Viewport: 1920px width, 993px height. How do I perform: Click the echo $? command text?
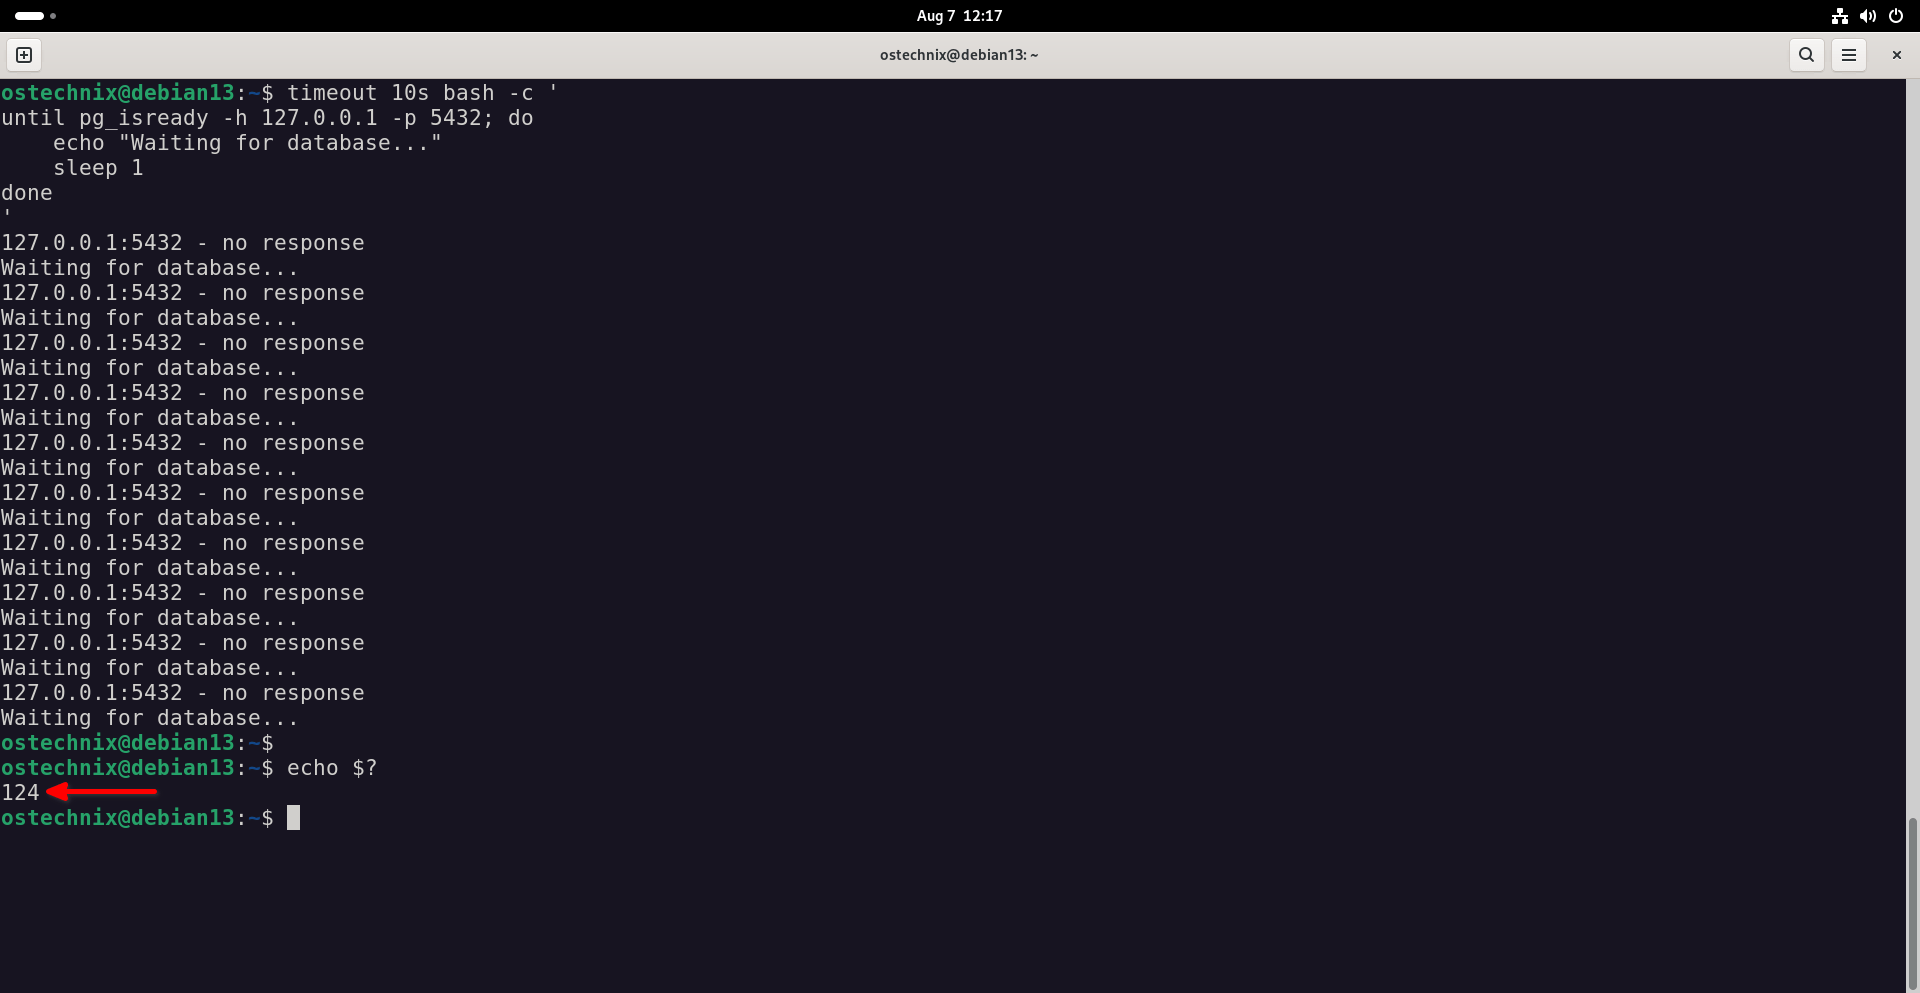click(332, 768)
